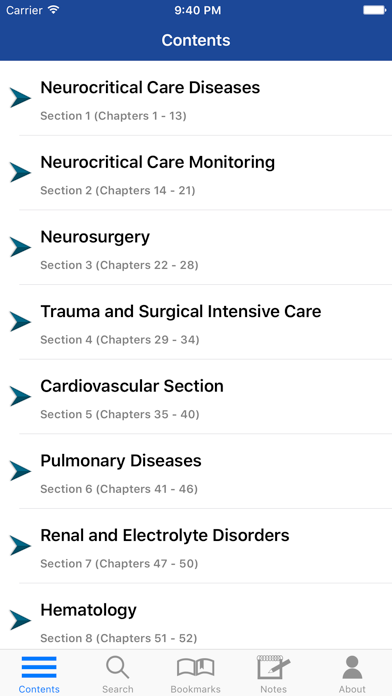This screenshot has width=392, height=696.
Task: Switch to the Search tab label
Action: [x=117, y=689]
